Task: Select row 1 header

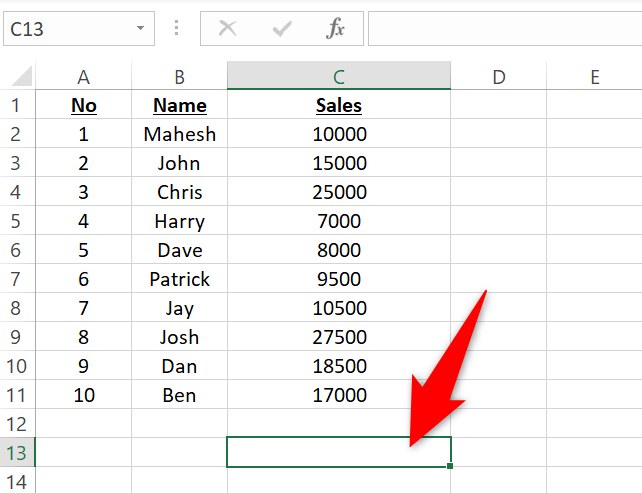Action: click(17, 105)
